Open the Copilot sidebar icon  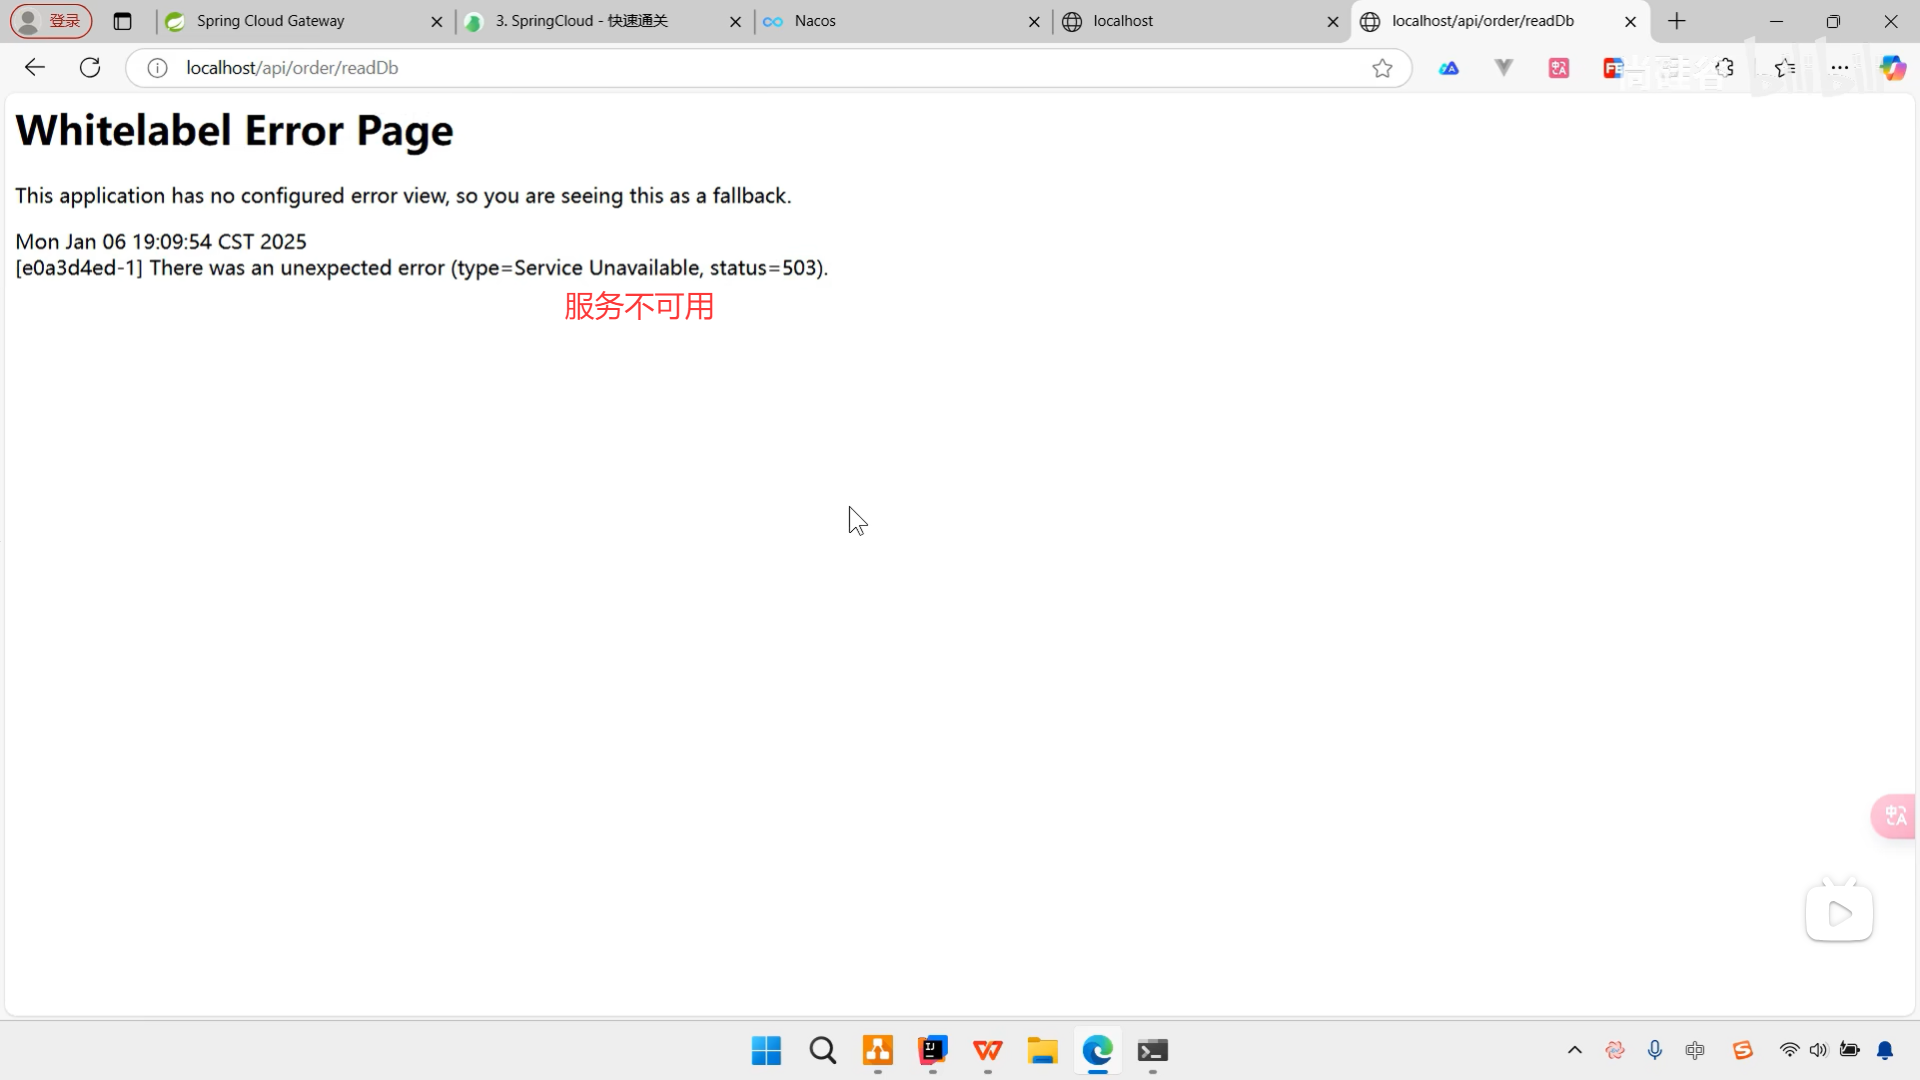point(1892,68)
